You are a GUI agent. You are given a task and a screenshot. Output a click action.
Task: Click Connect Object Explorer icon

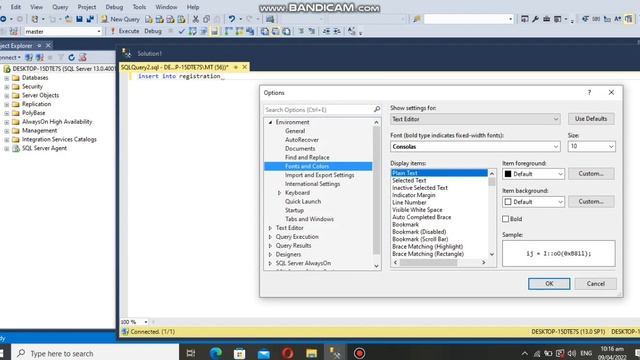coord(29,58)
